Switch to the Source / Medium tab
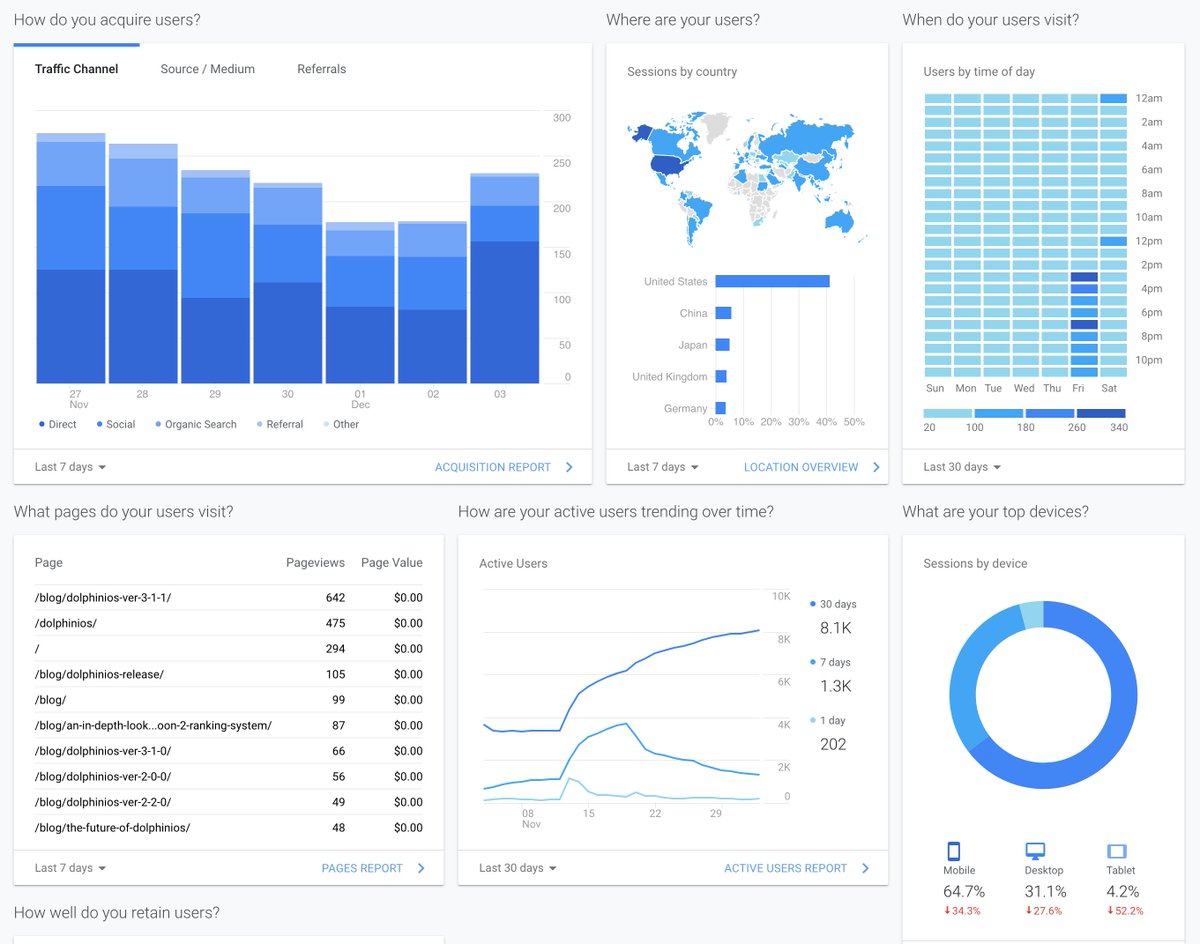Image resolution: width=1200 pixels, height=944 pixels. [207, 69]
